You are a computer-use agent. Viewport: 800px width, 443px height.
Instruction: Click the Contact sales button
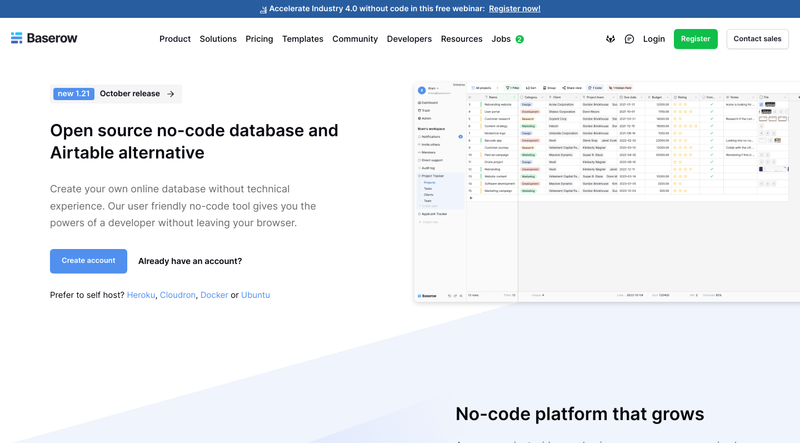tap(757, 39)
